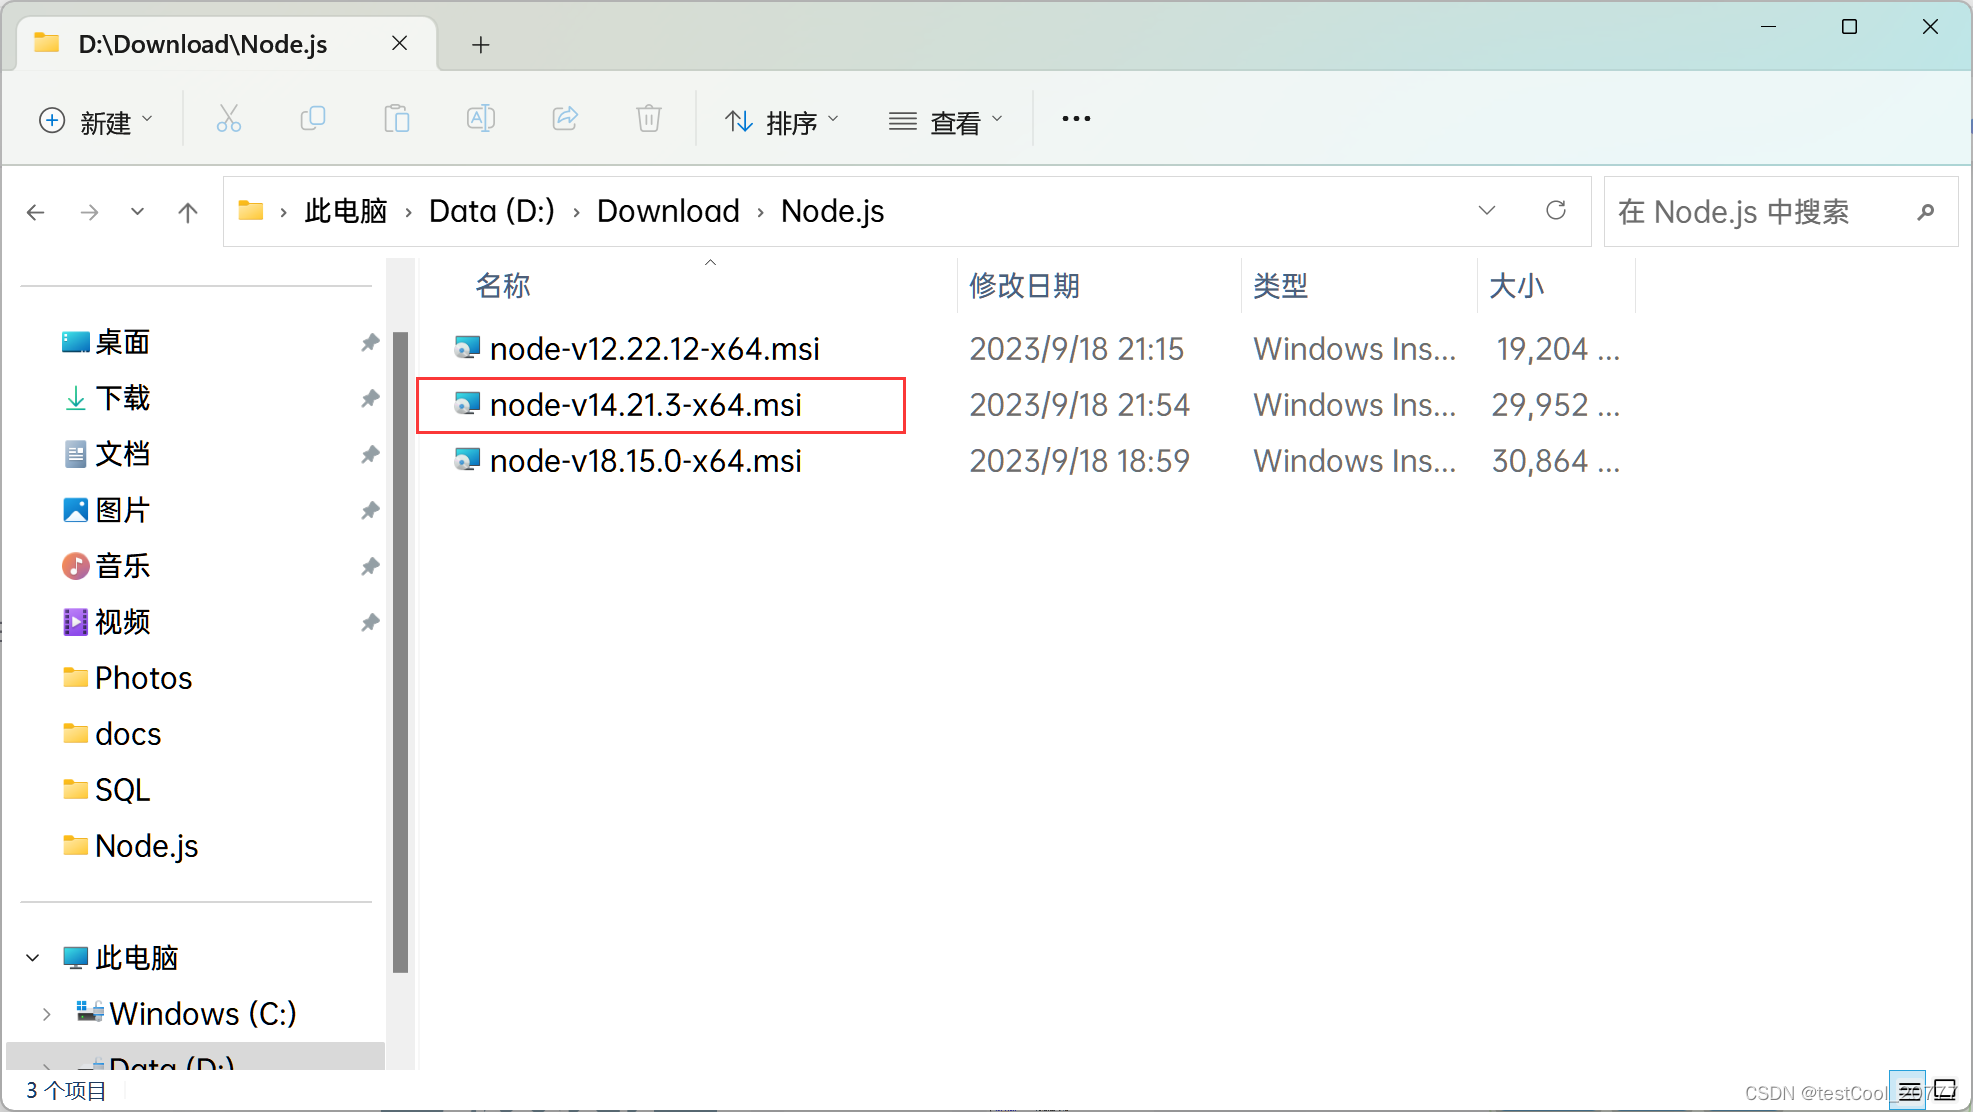Refresh the current folder view
Image resolution: width=1973 pixels, height=1112 pixels.
coord(1556,211)
